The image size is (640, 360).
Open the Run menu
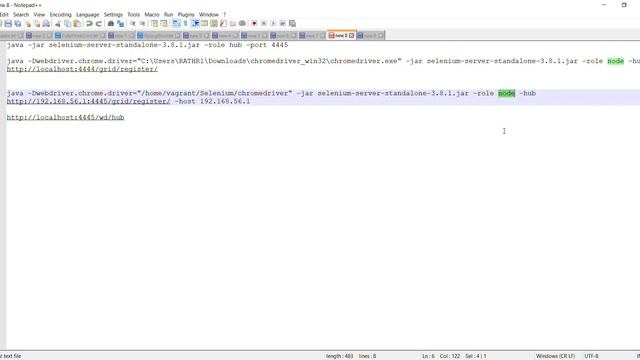tap(169, 15)
